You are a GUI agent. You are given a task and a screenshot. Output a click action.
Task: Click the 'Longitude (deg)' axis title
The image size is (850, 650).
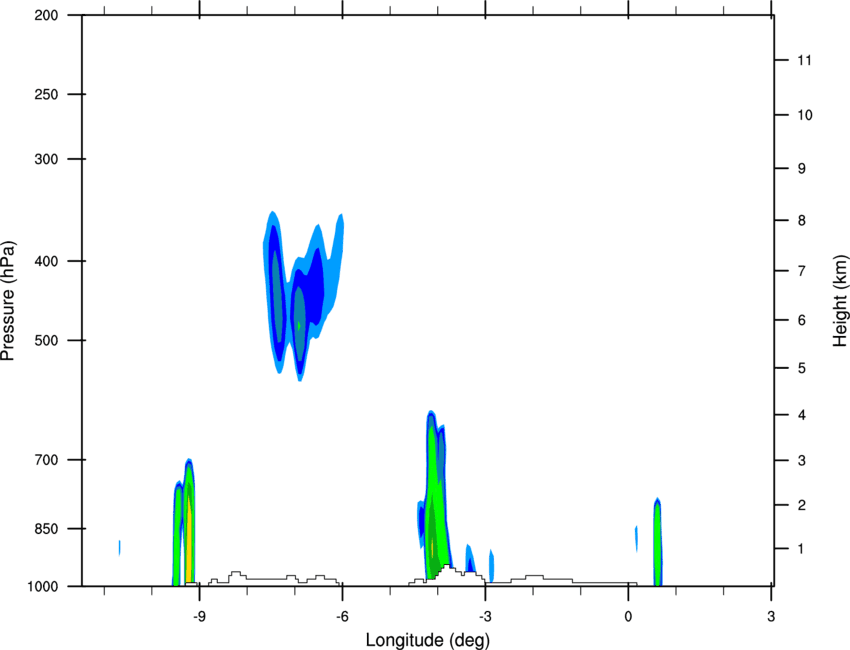428,640
